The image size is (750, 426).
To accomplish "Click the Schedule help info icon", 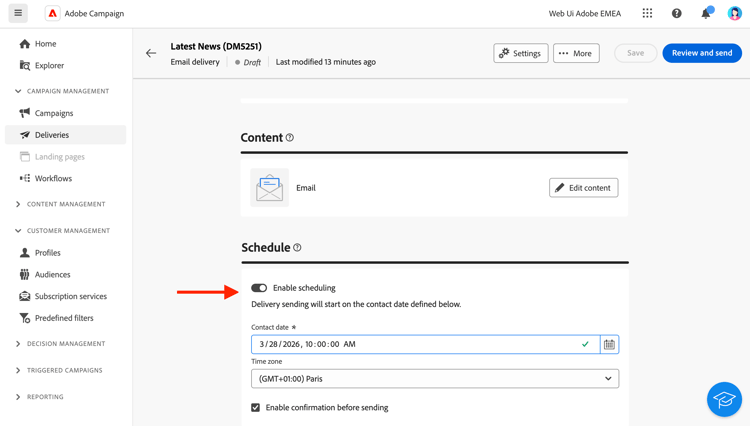I will pyautogui.click(x=297, y=248).
